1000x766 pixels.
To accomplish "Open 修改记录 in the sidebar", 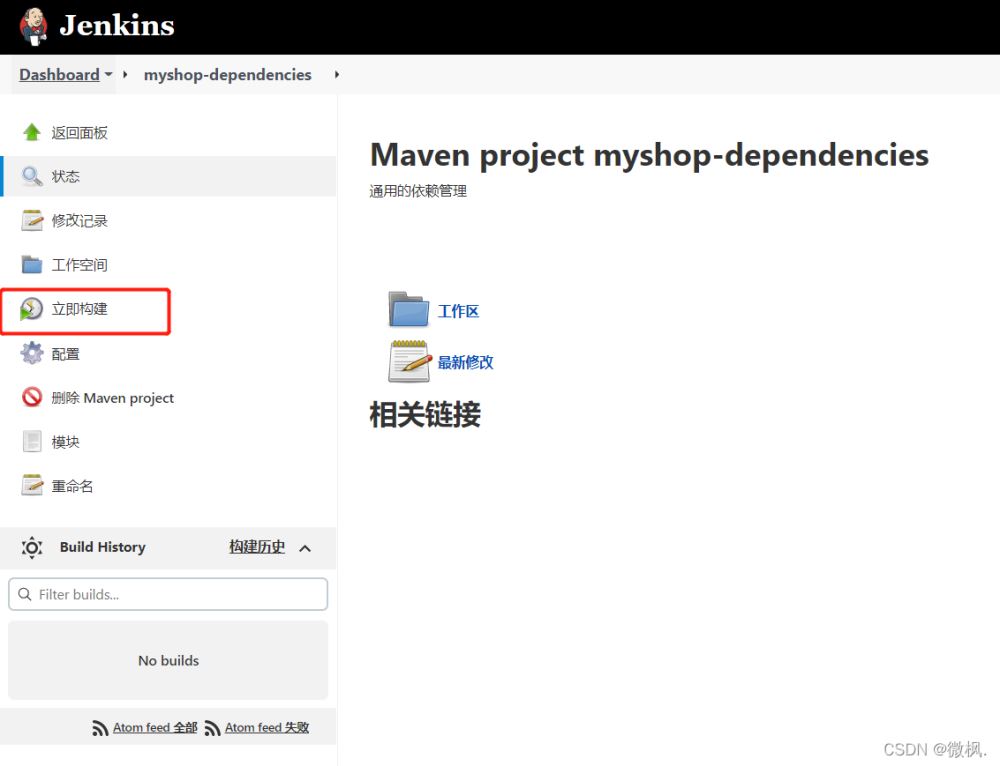I will pos(79,221).
